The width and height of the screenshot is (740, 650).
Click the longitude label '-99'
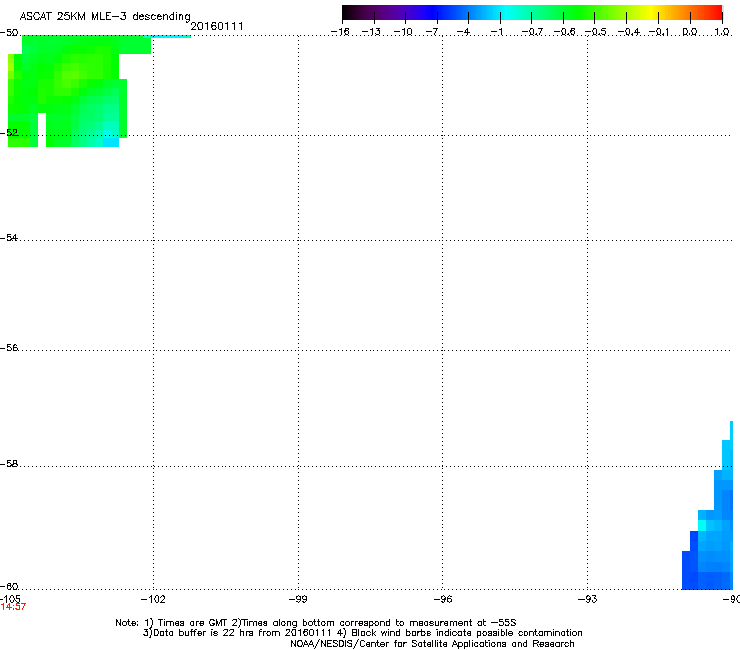[x=298, y=599]
